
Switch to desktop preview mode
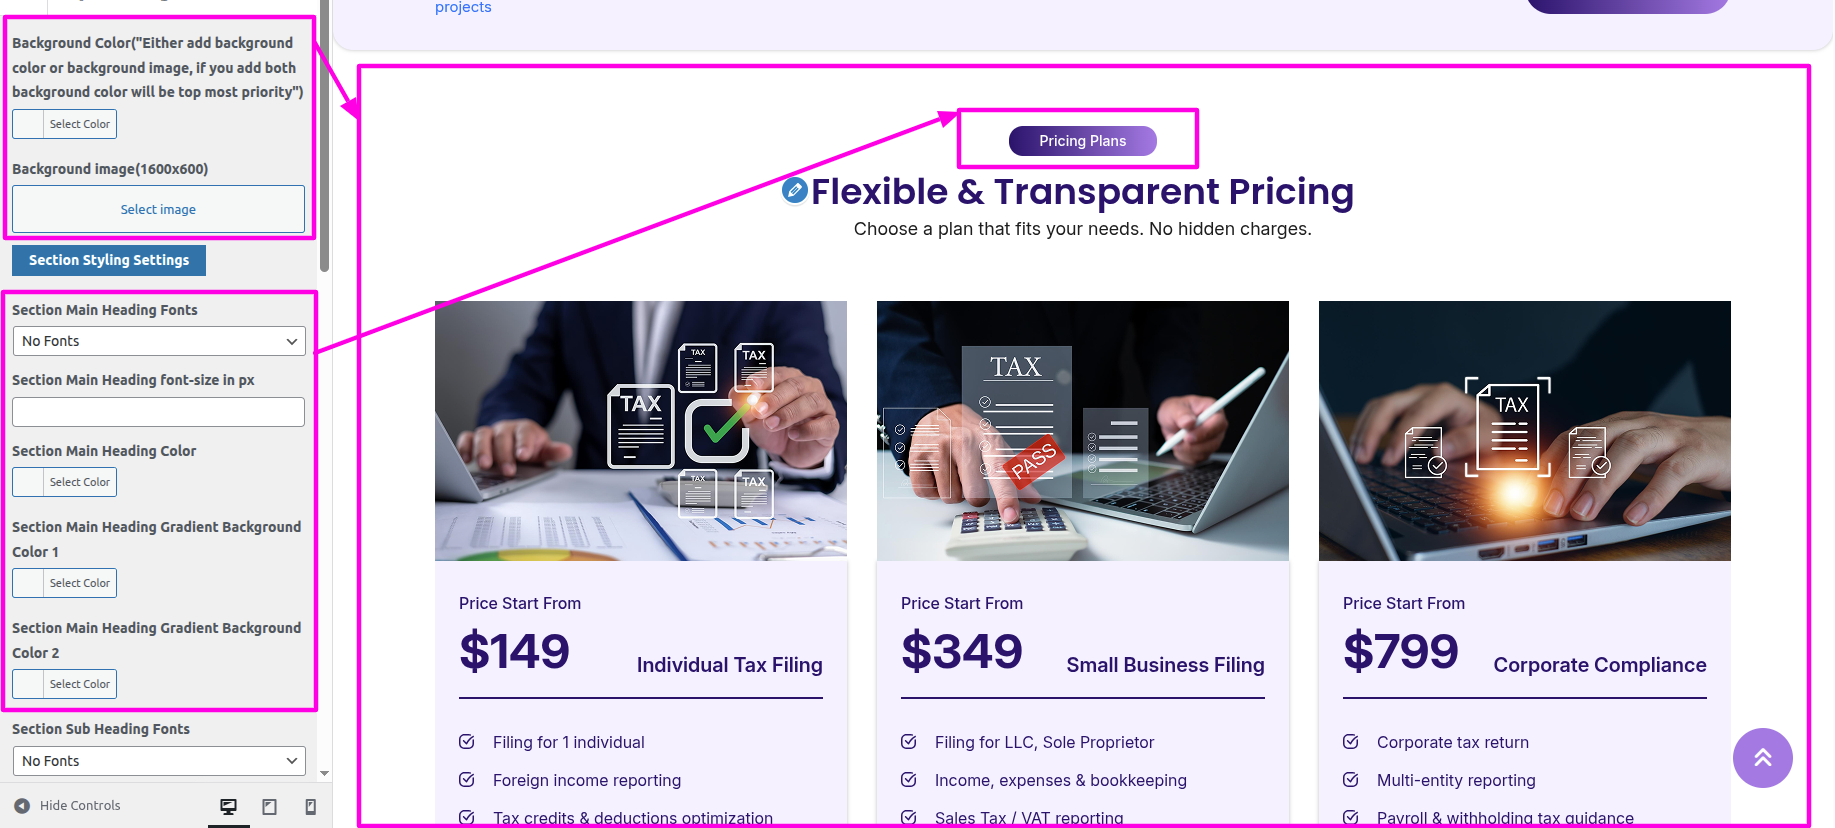pos(228,807)
